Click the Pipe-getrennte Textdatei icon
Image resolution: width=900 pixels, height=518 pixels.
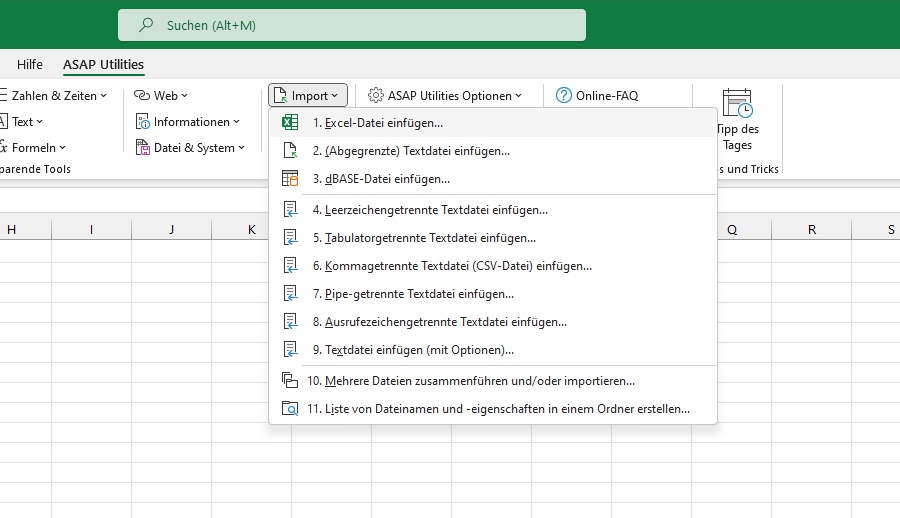[290, 293]
